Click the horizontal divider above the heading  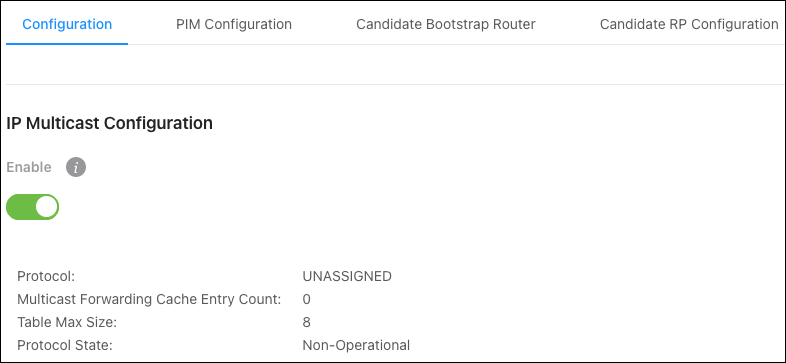394,84
